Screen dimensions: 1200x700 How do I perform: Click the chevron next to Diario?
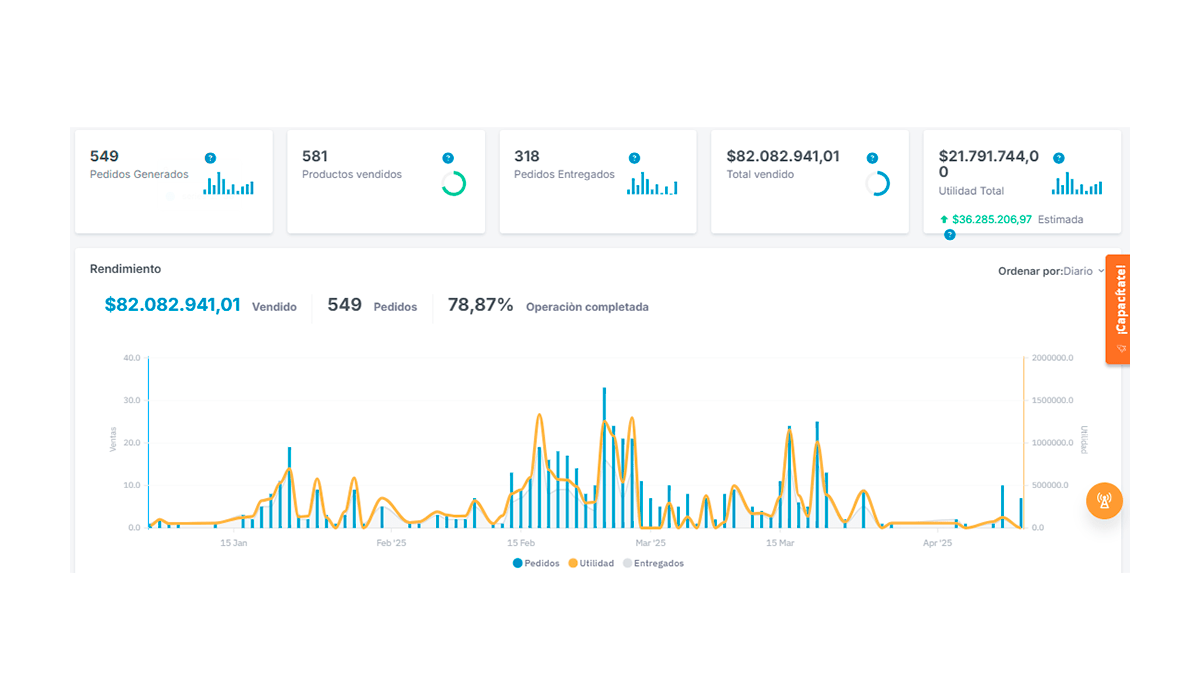(x=1101, y=271)
